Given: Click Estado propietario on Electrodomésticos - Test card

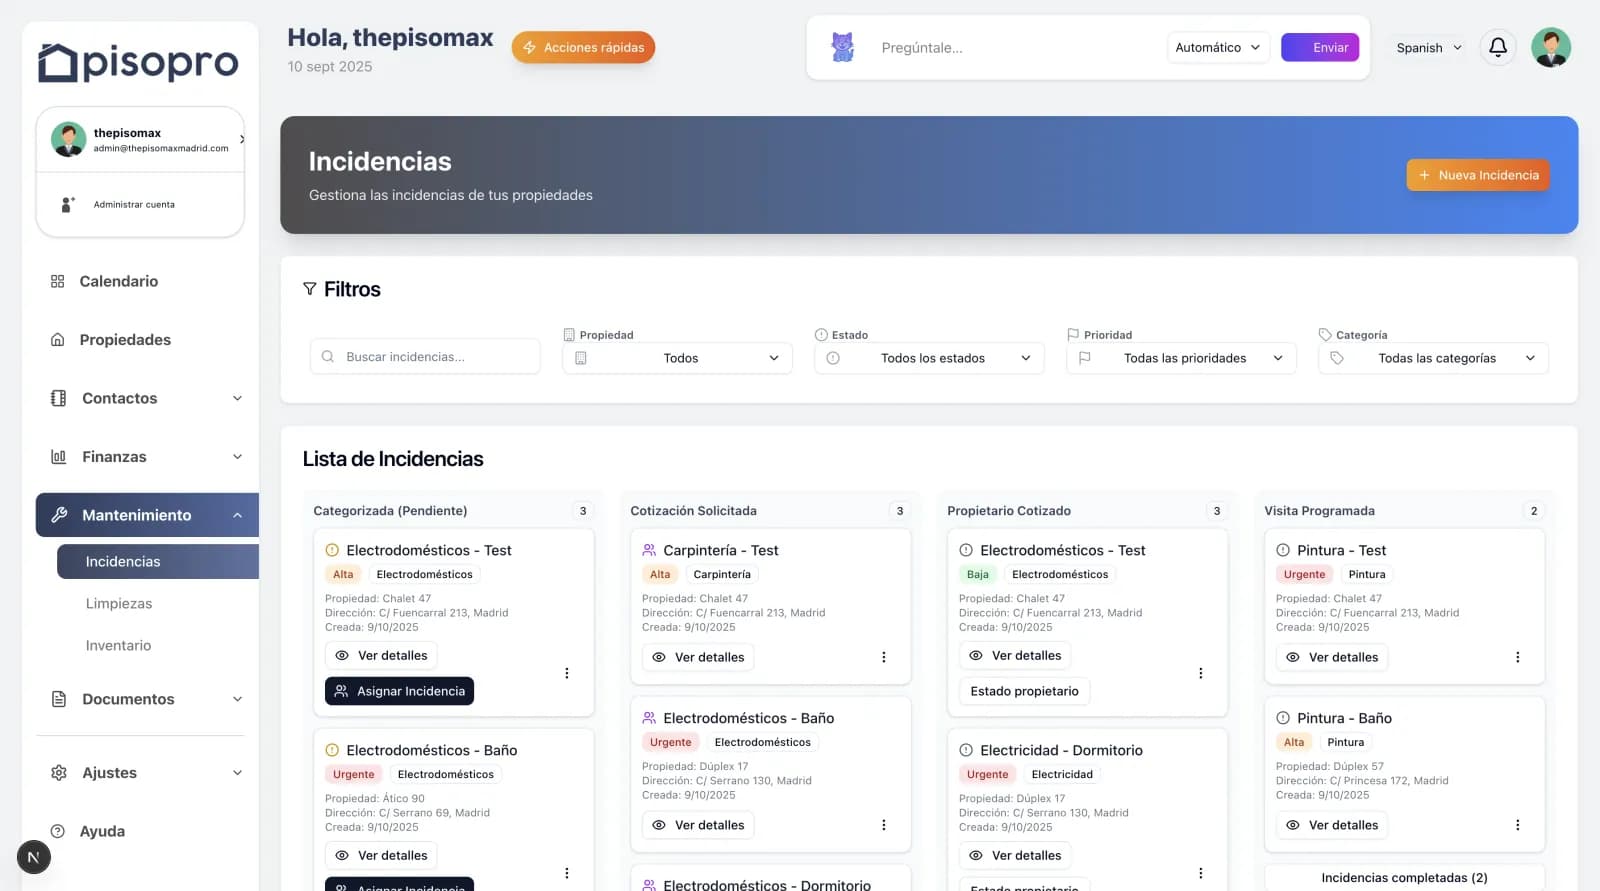Looking at the screenshot, I should [1024, 691].
